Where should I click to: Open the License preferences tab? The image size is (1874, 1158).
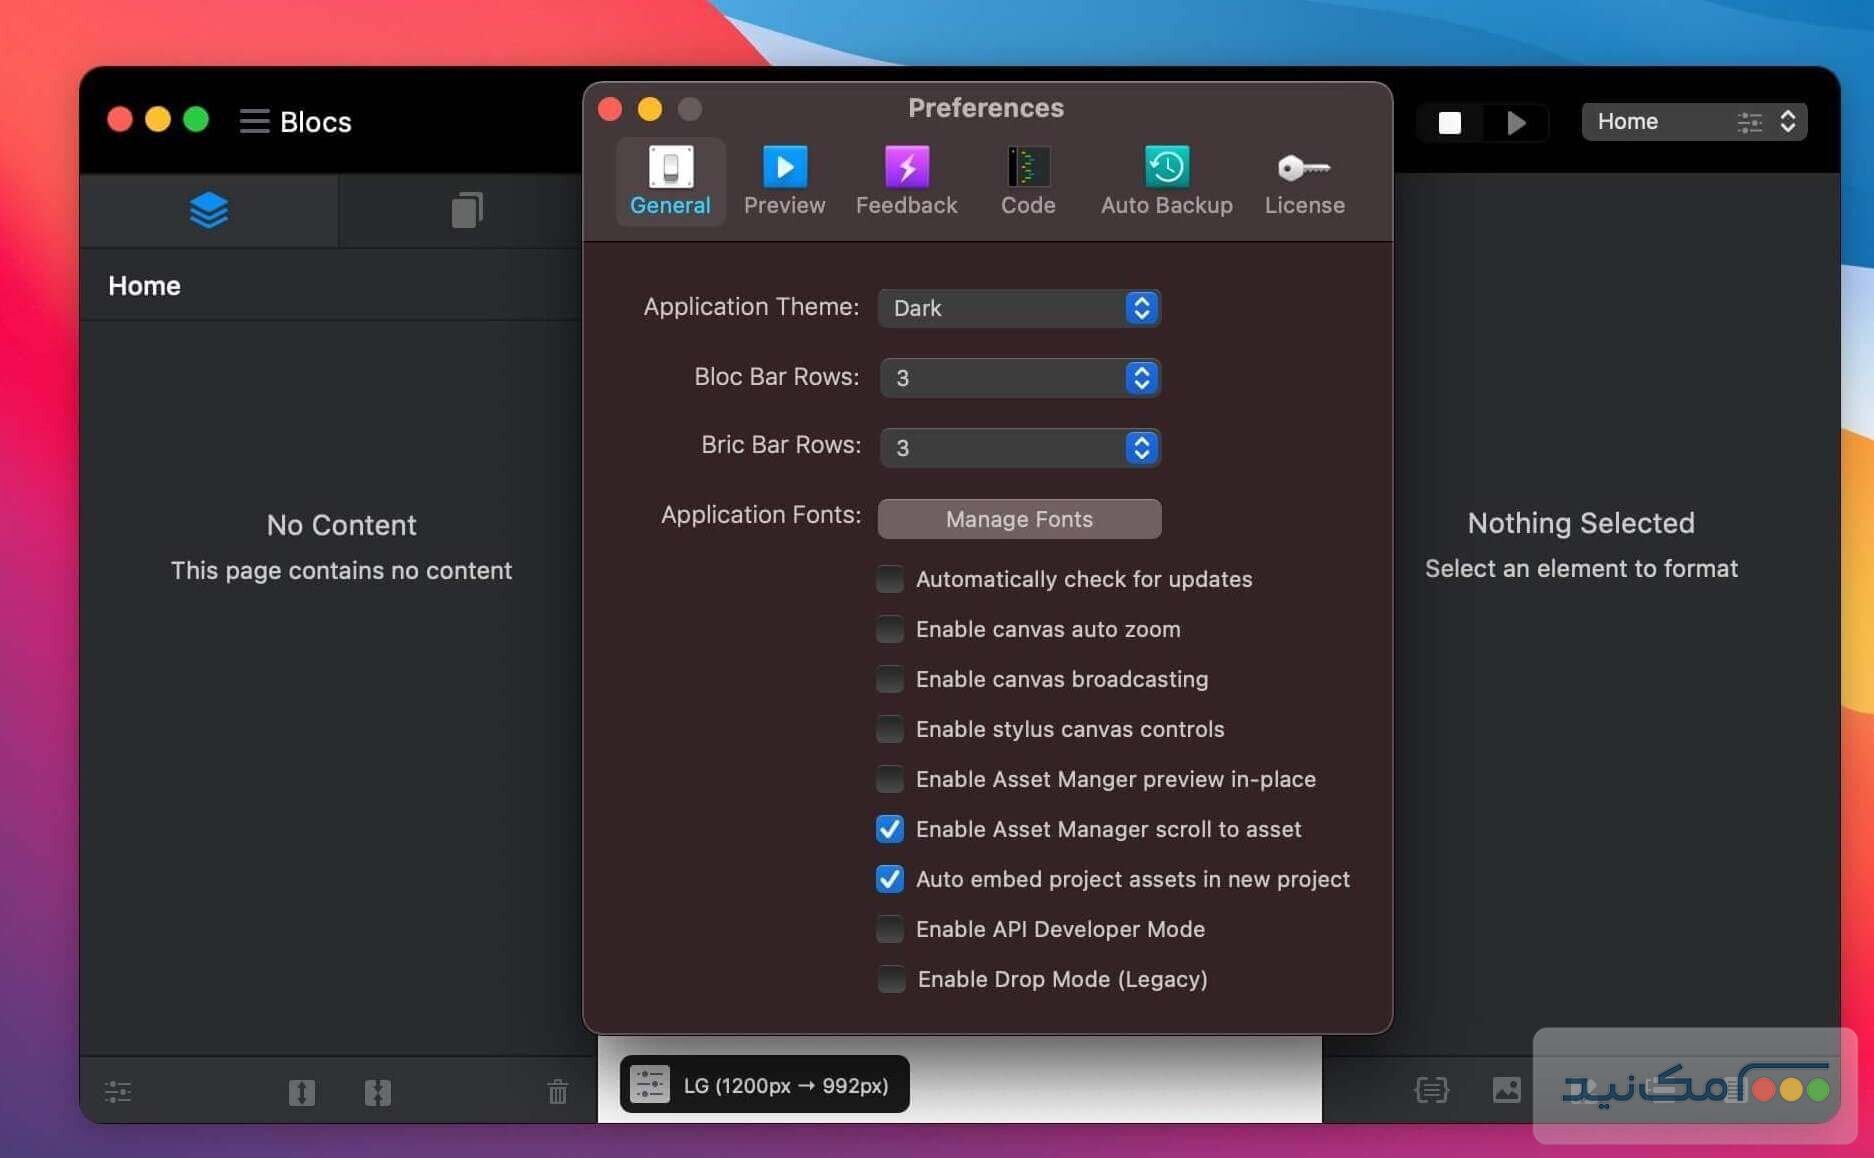pos(1304,181)
